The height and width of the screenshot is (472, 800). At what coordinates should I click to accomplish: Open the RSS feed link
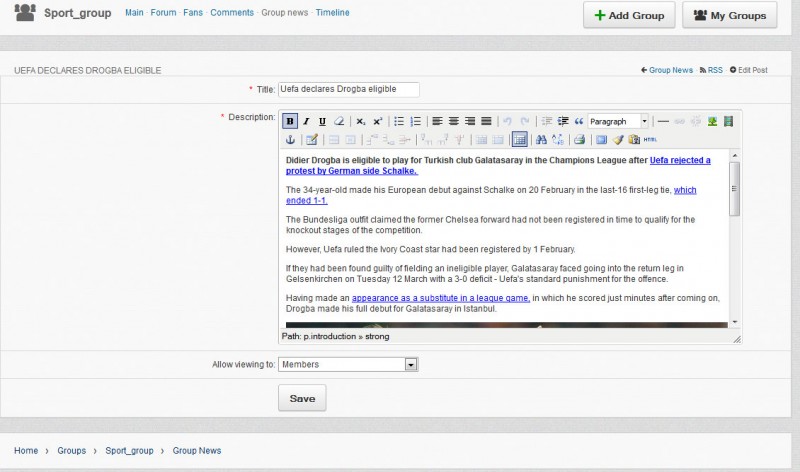711,70
